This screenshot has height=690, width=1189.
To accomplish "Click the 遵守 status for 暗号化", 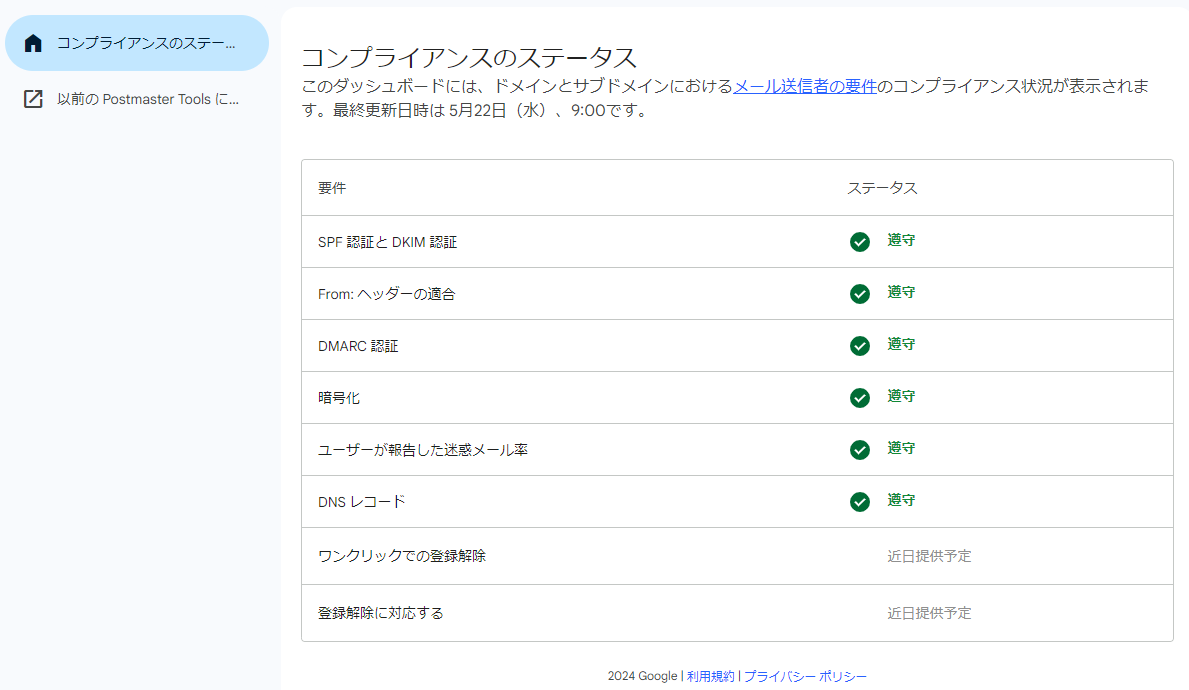I will coord(901,397).
